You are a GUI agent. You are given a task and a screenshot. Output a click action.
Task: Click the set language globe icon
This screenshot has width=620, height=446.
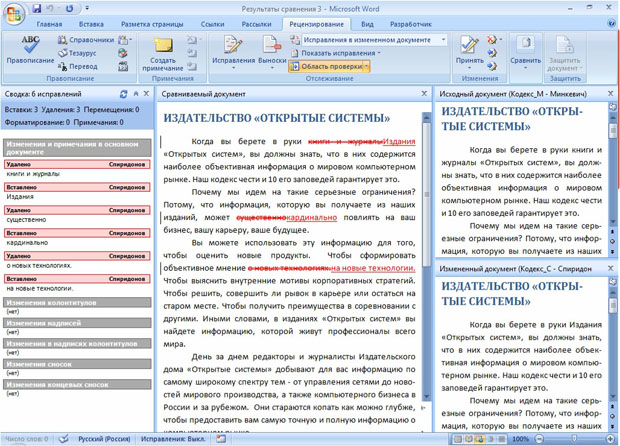123,53
